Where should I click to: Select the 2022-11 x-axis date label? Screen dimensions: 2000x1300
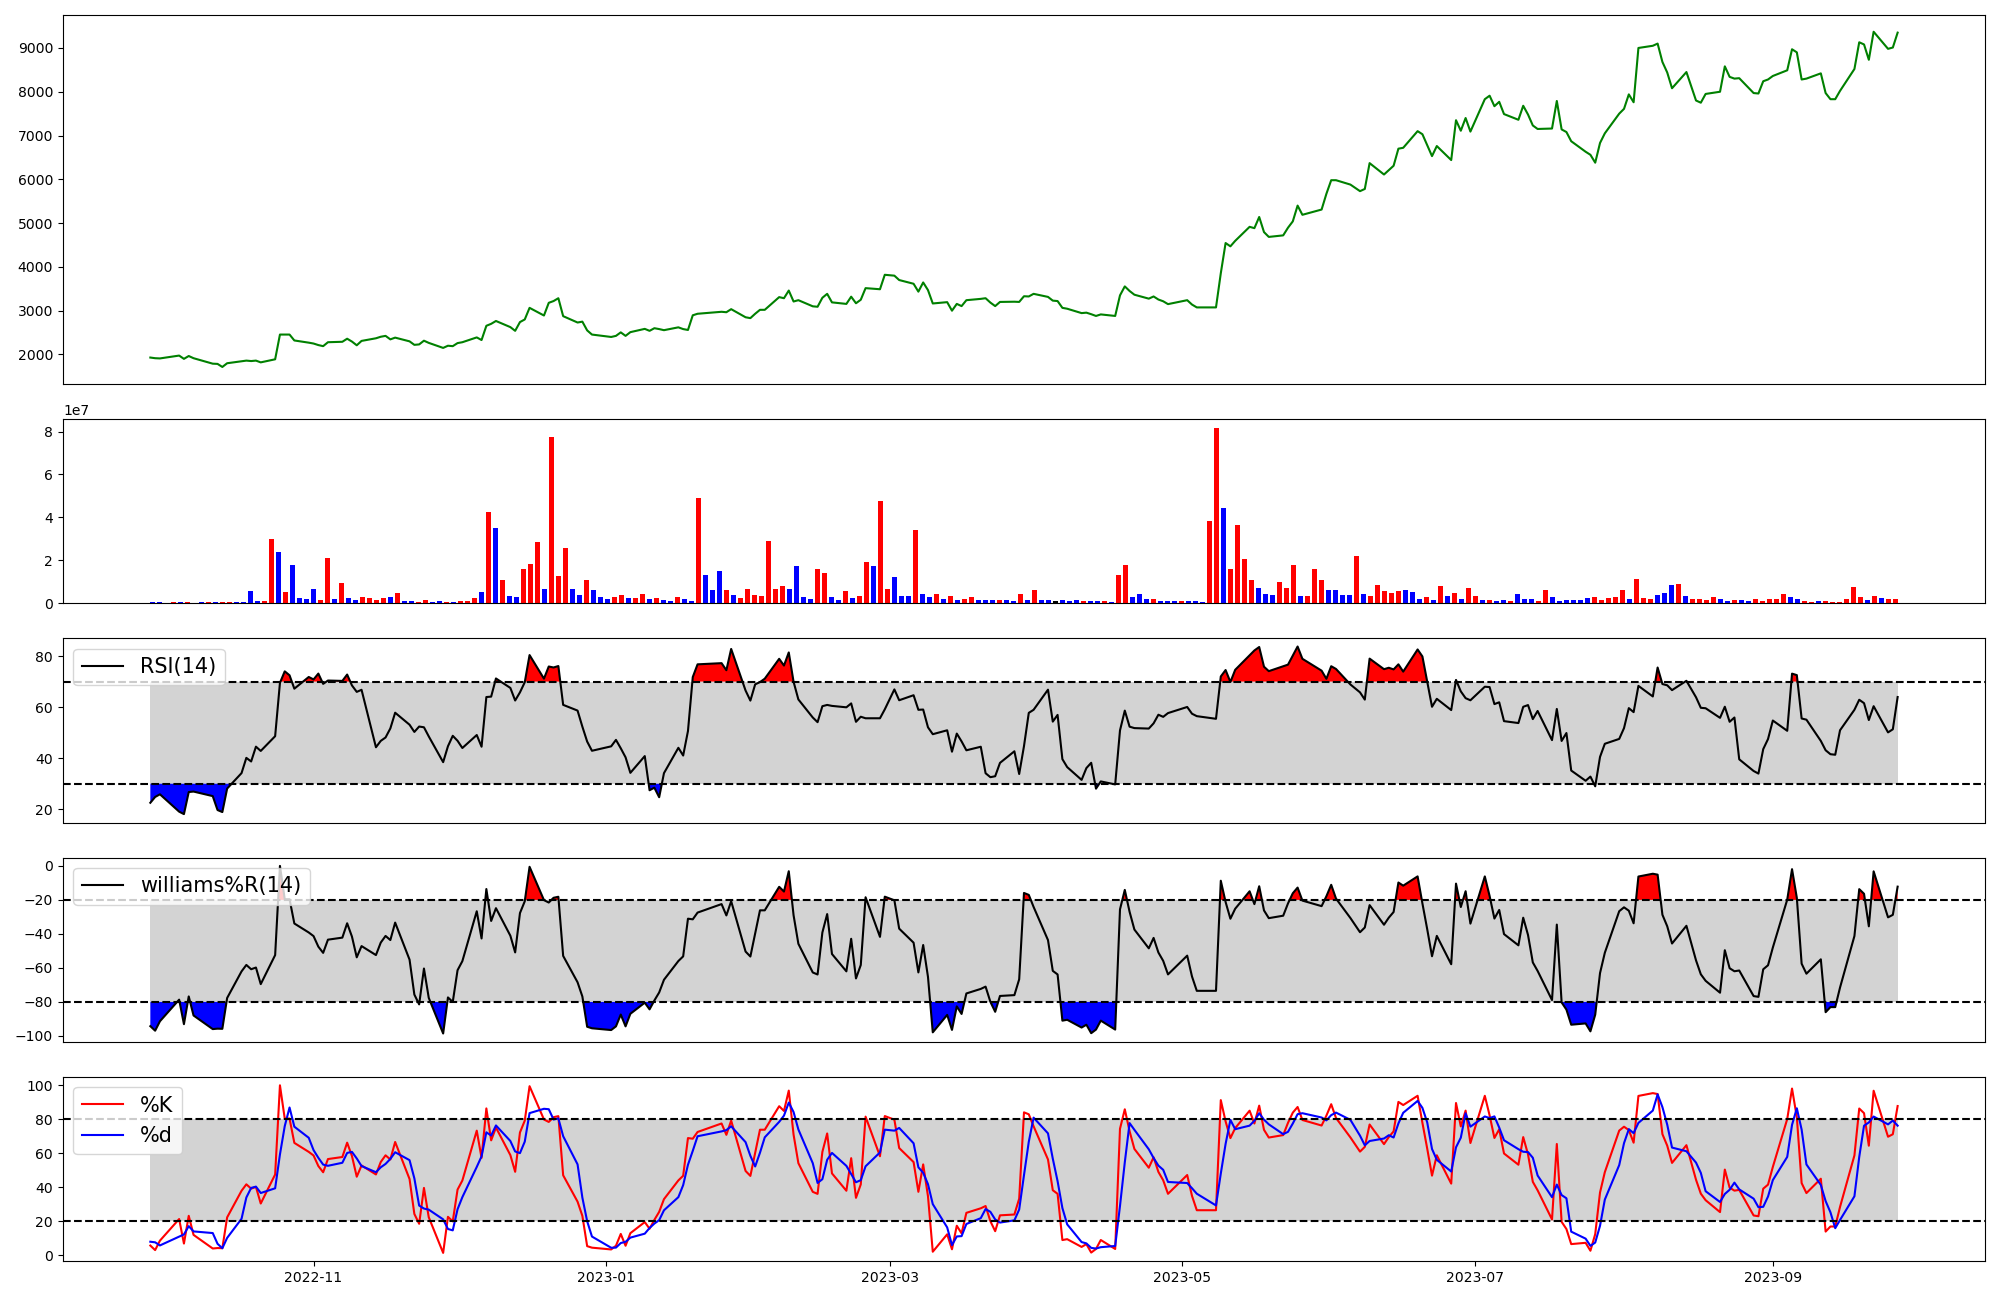click(x=313, y=1277)
